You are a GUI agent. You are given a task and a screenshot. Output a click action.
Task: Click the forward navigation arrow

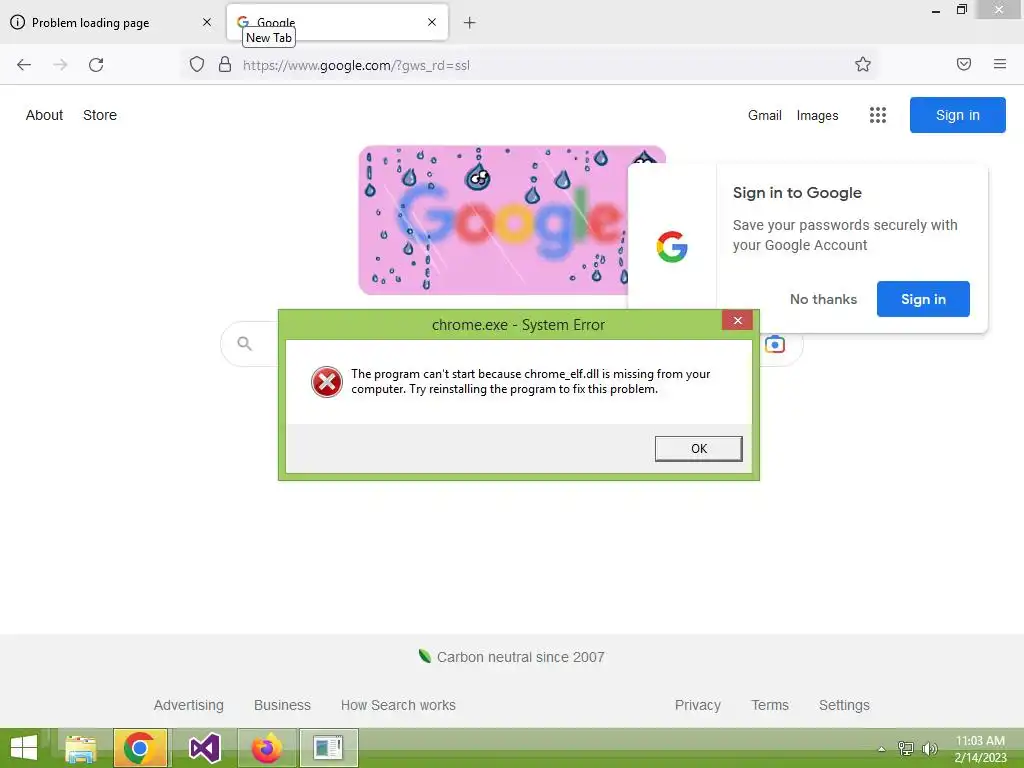(60, 65)
